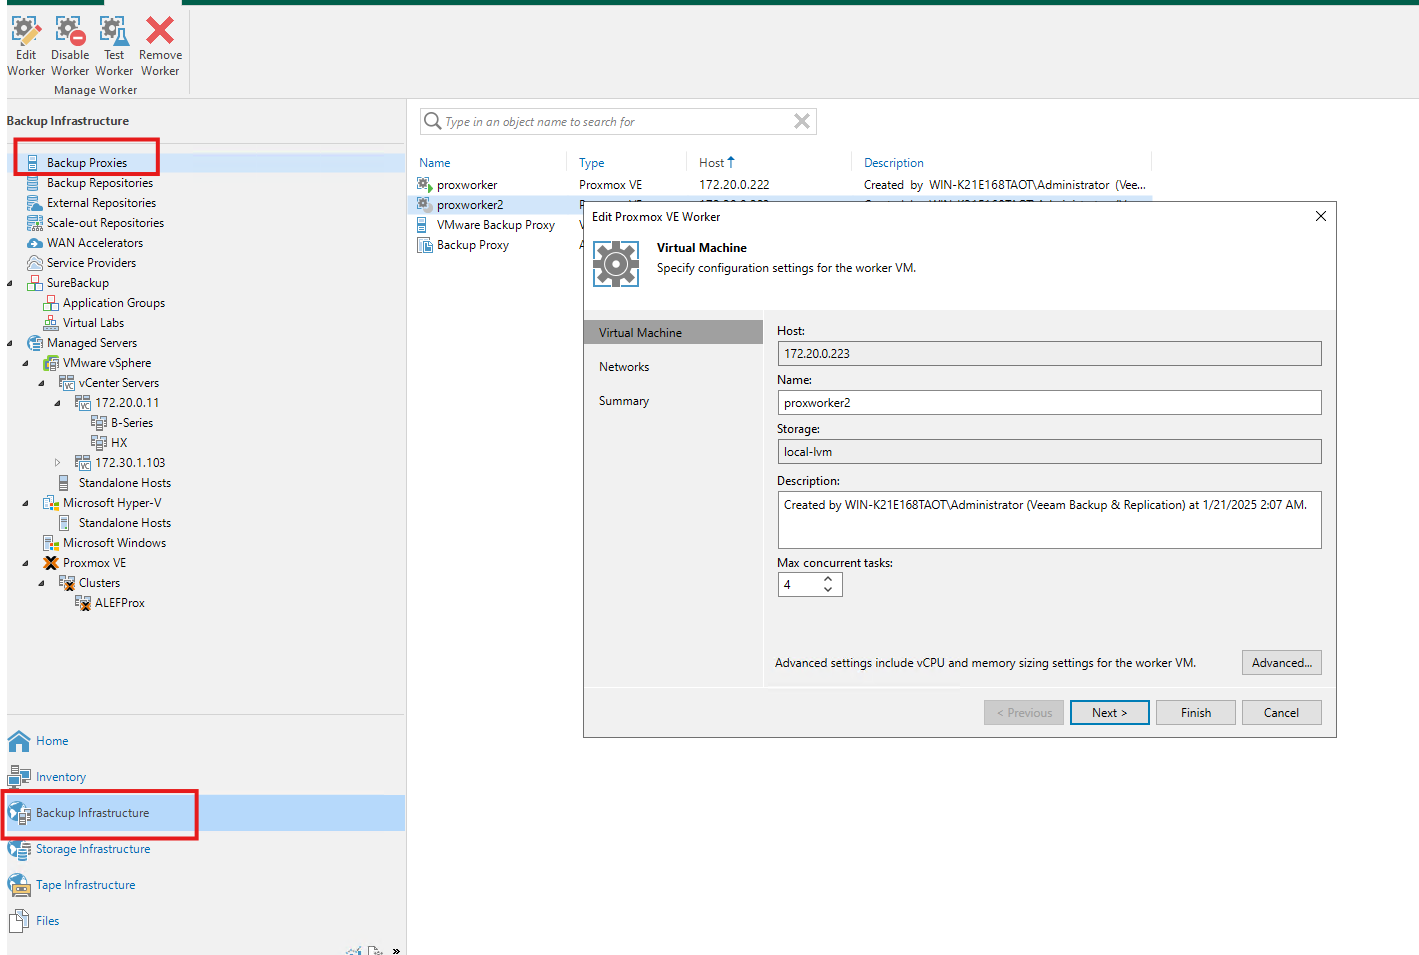Select Scale-out Repositories node

tap(105, 223)
